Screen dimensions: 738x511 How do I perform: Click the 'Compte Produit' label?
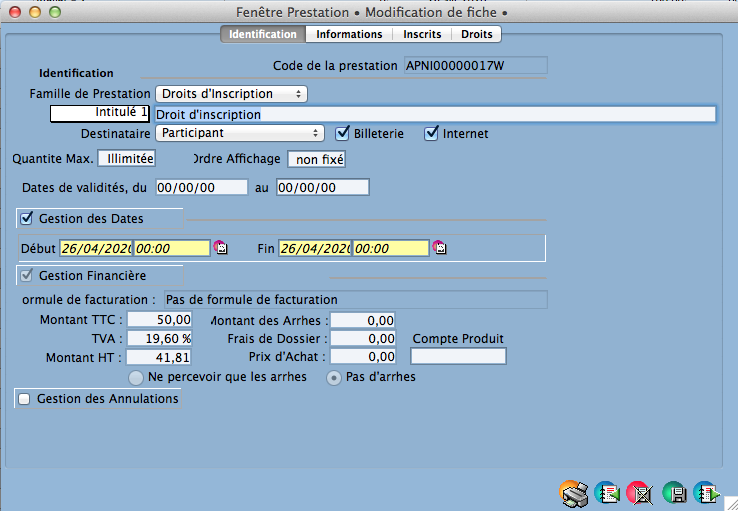point(458,338)
